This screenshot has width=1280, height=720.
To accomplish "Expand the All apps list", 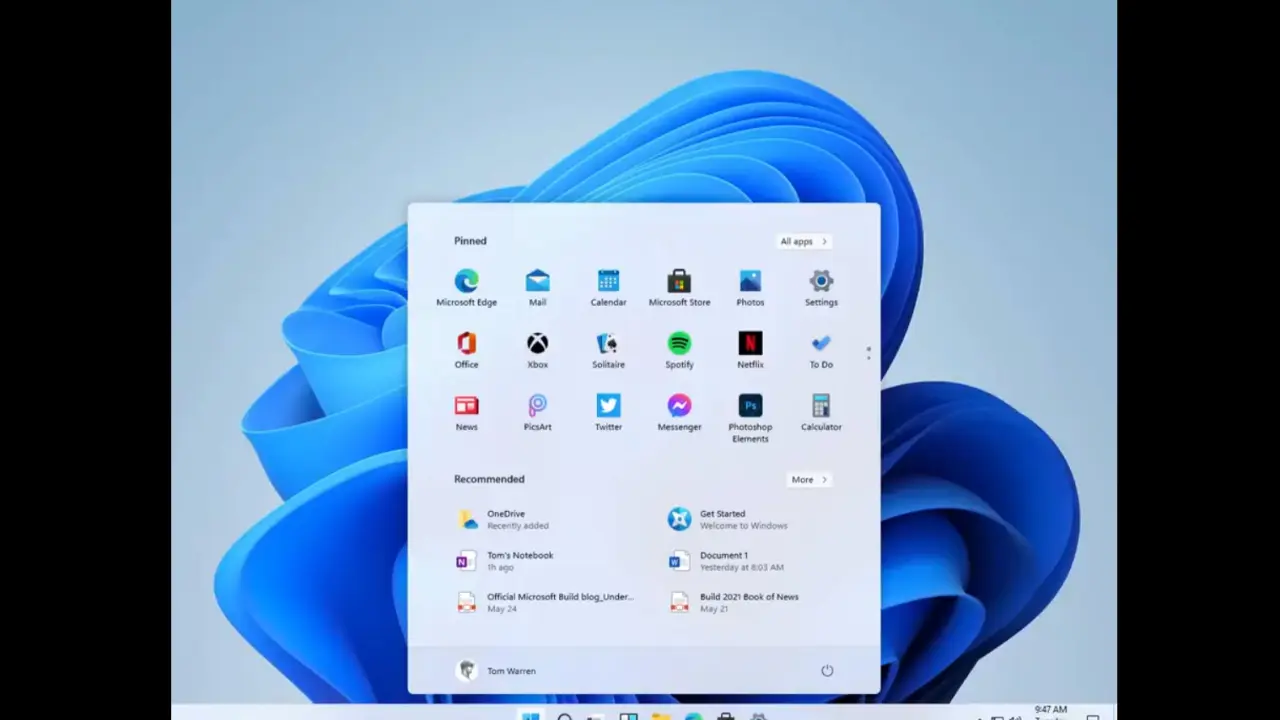I will 803,241.
